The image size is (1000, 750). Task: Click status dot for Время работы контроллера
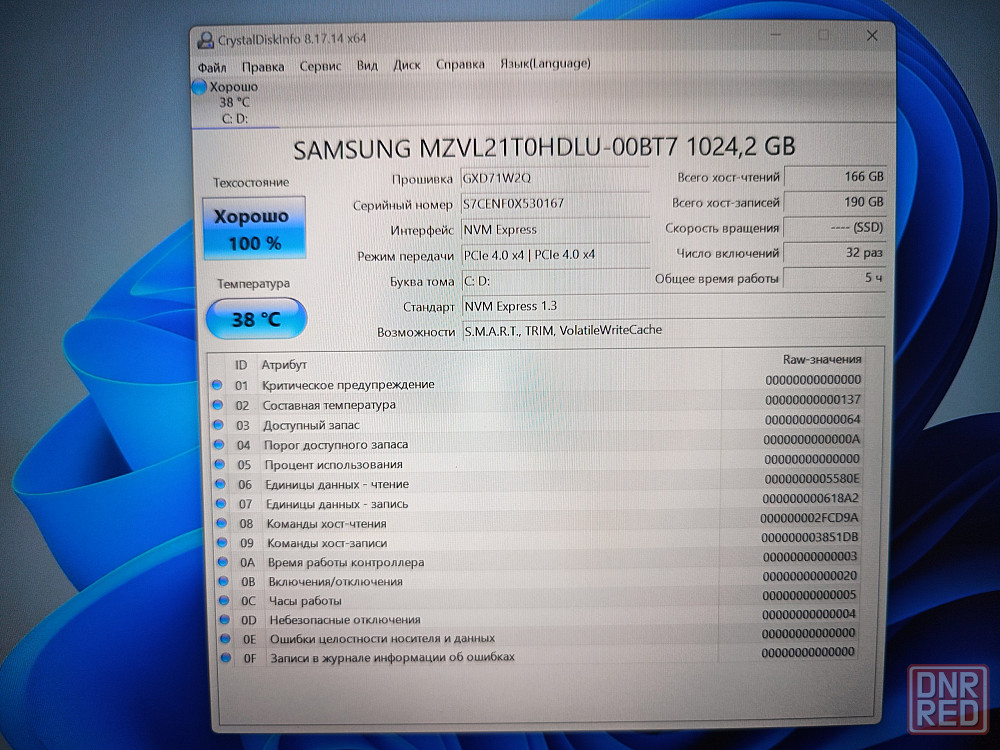click(x=223, y=562)
